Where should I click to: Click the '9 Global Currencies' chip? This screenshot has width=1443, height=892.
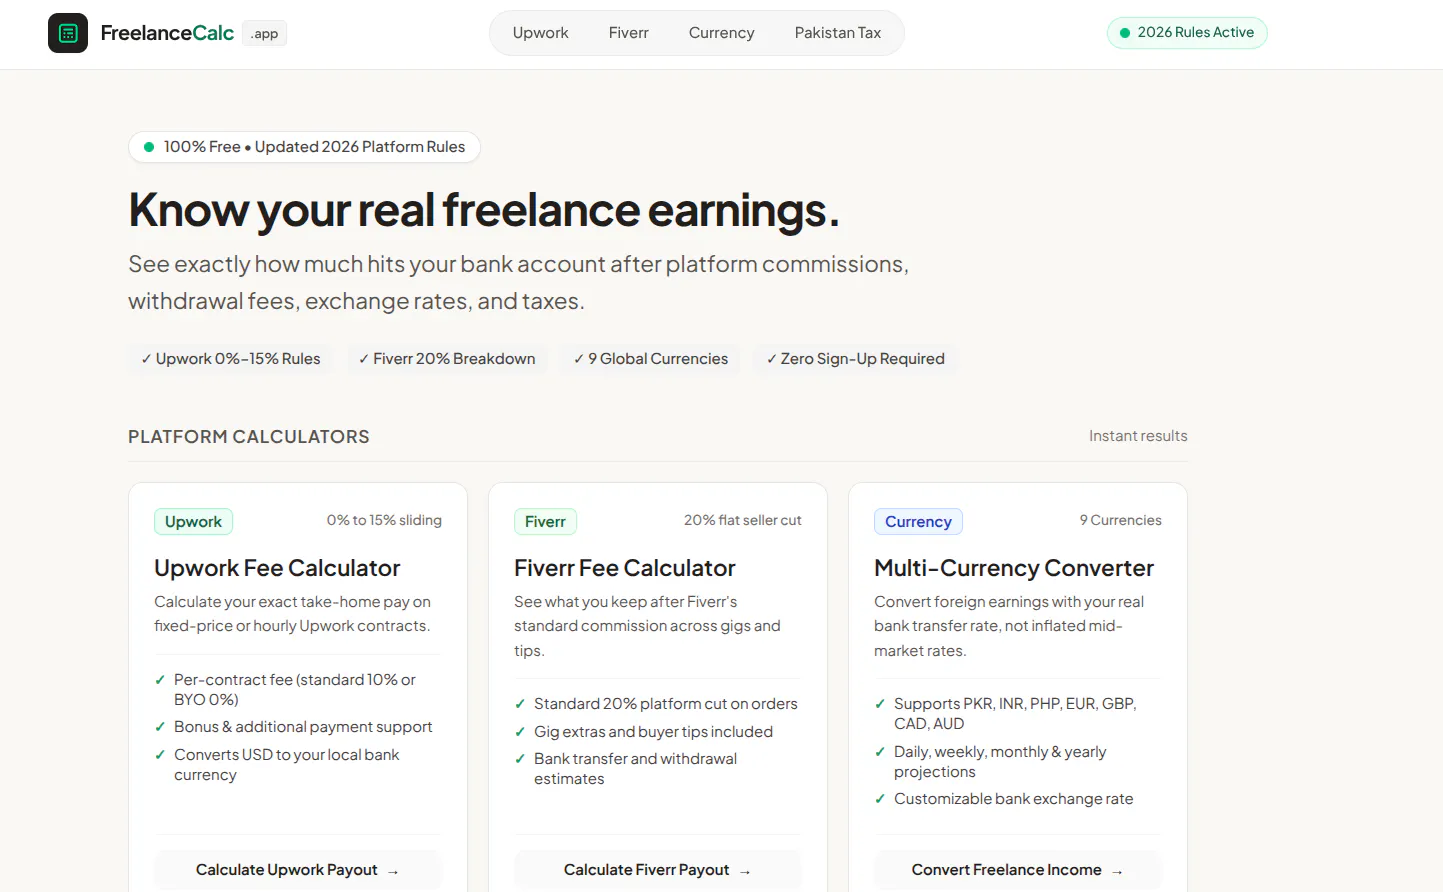click(650, 359)
